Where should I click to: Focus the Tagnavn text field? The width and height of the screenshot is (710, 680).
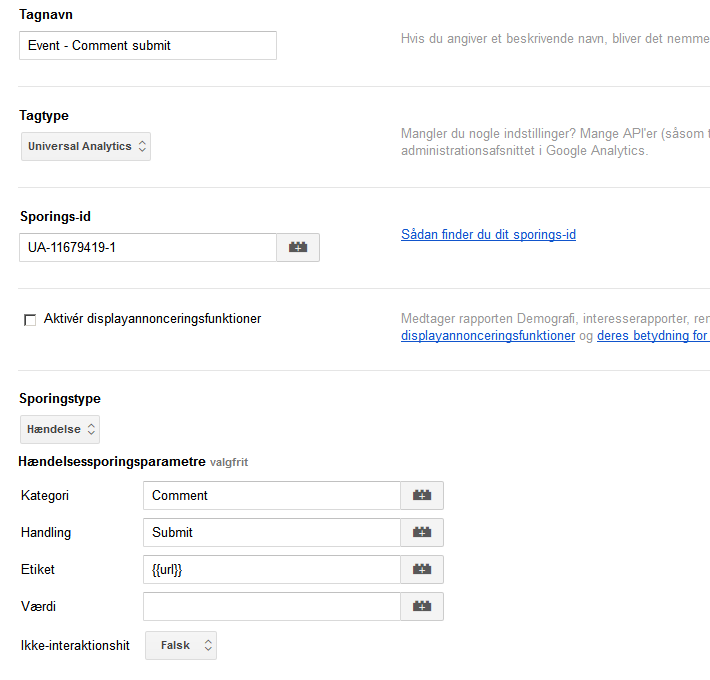tap(147, 45)
